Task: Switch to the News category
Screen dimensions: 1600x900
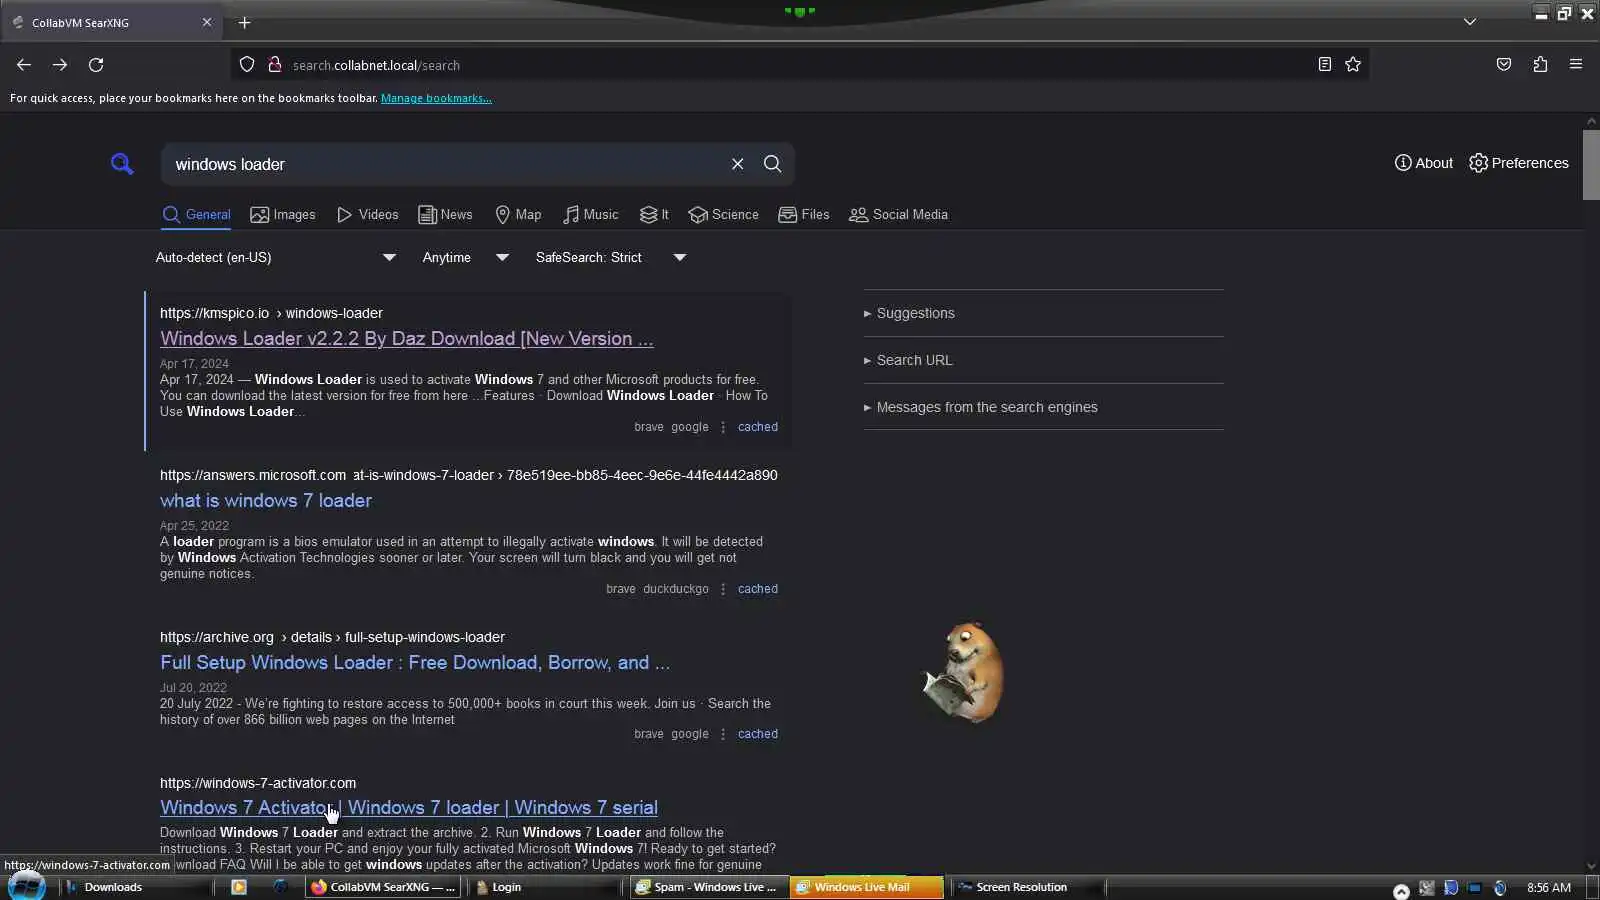Action: coord(445,215)
